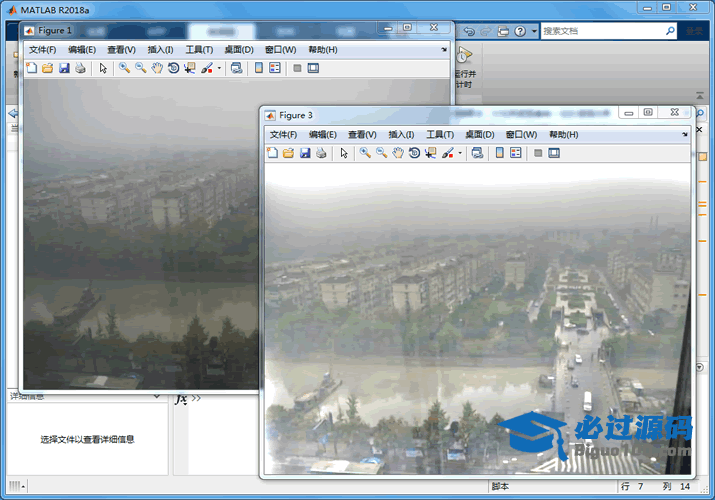
Task: Dock Figure 1 using the menu bar arrow
Action: pyautogui.click(x=444, y=49)
